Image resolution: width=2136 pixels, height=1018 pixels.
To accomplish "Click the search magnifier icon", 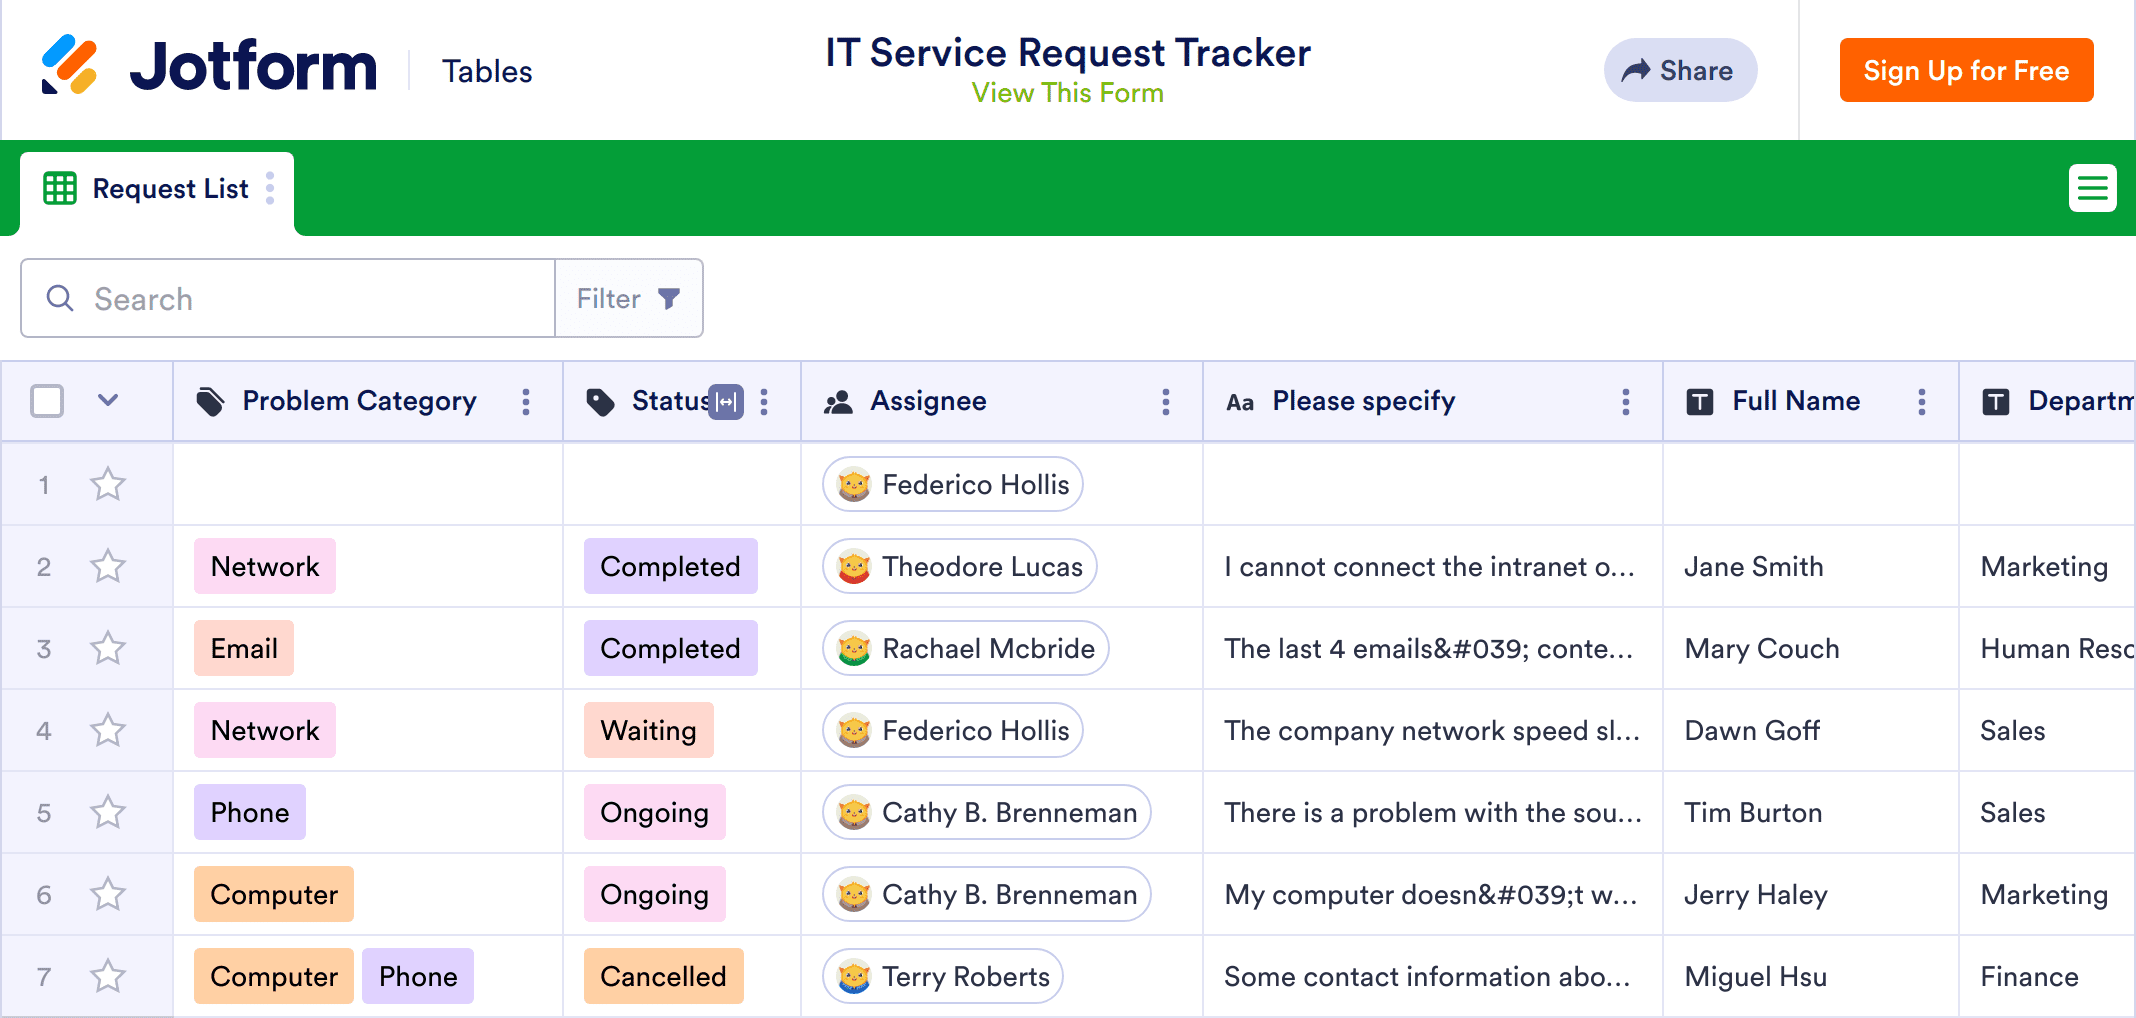I will click(x=60, y=298).
